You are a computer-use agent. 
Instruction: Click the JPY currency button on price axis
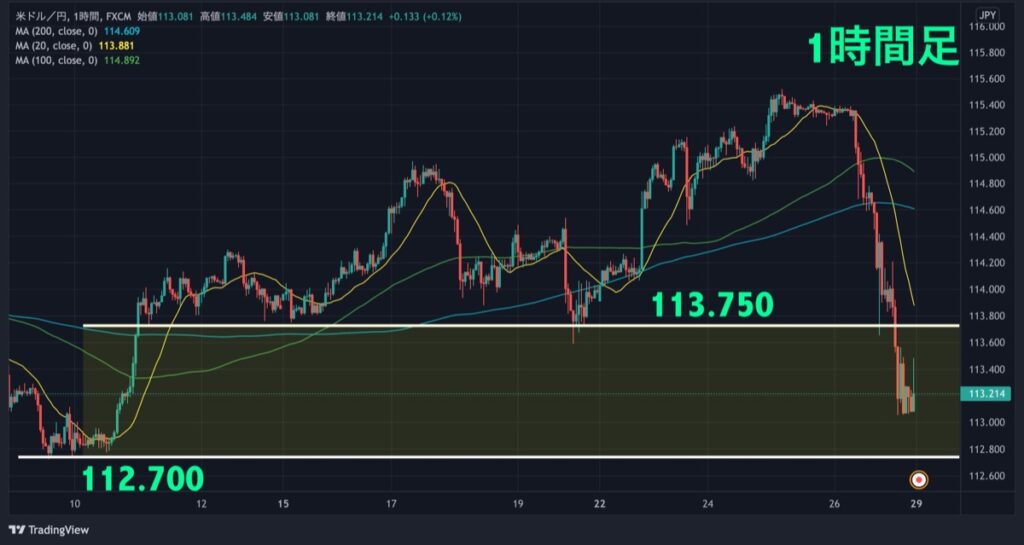[985, 14]
